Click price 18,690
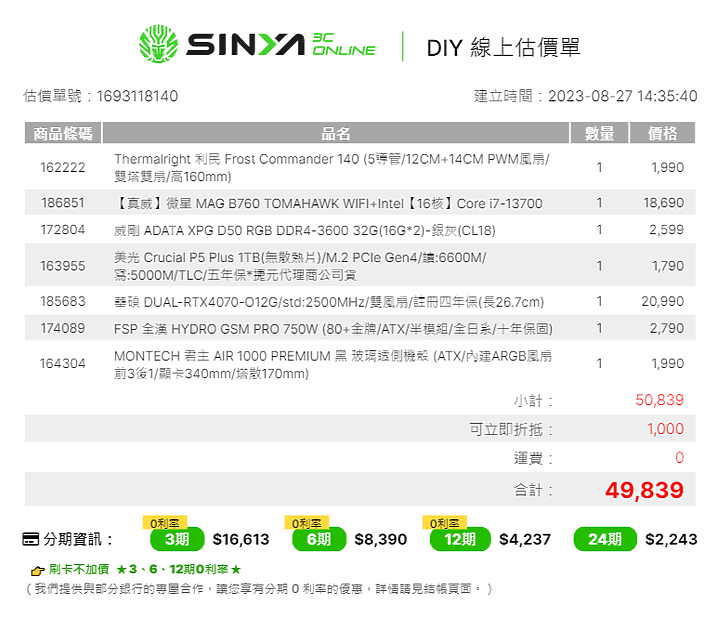 pyautogui.click(x=664, y=203)
